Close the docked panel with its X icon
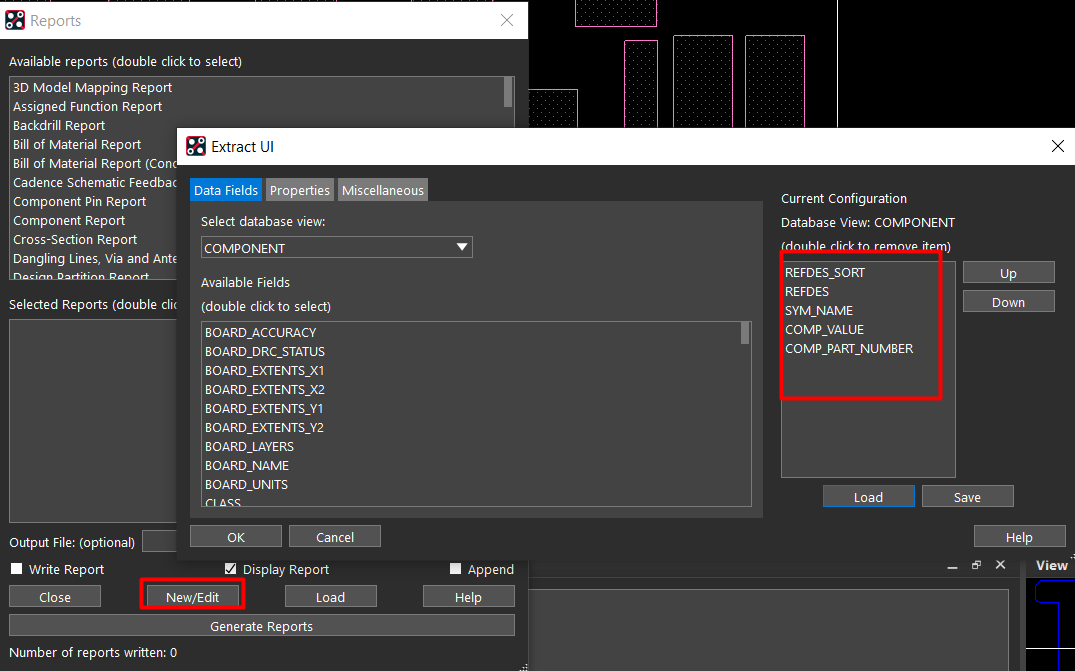The width and height of the screenshot is (1075, 671). click(x=1001, y=566)
